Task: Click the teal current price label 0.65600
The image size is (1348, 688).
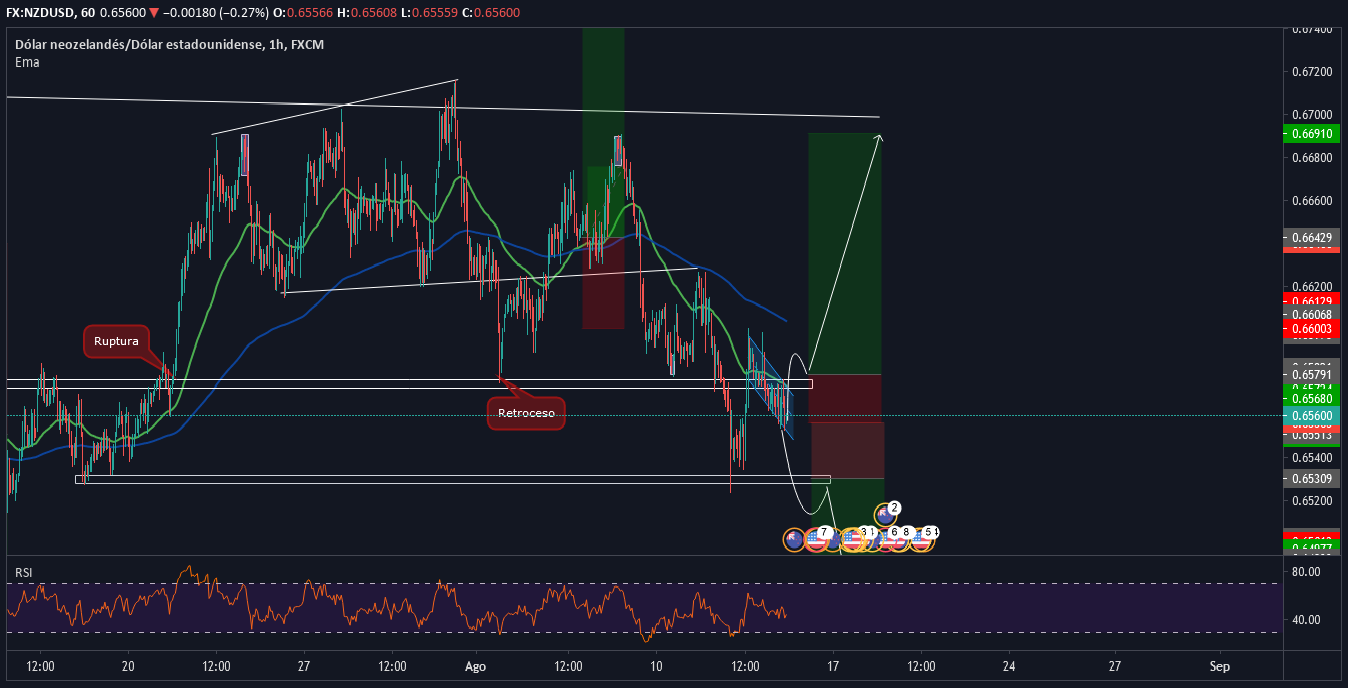Action: tap(1311, 415)
